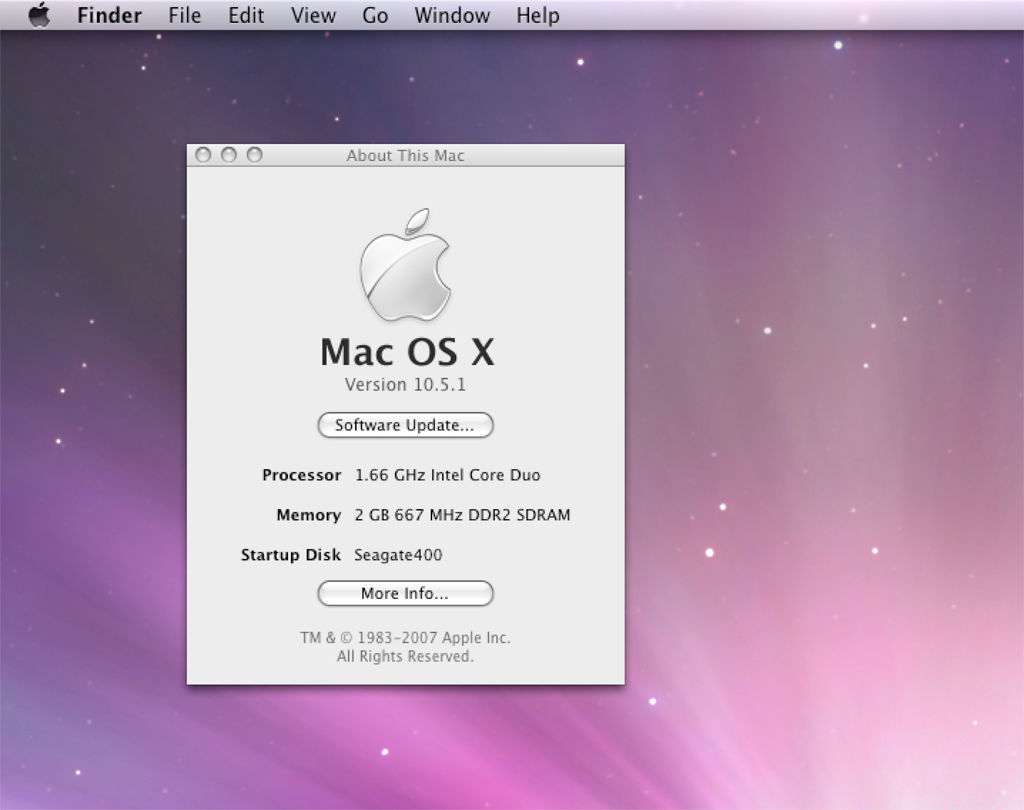Viewport: 1024px width, 810px height.
Task: Click the More Info... button
Action: tap(405, 593)
